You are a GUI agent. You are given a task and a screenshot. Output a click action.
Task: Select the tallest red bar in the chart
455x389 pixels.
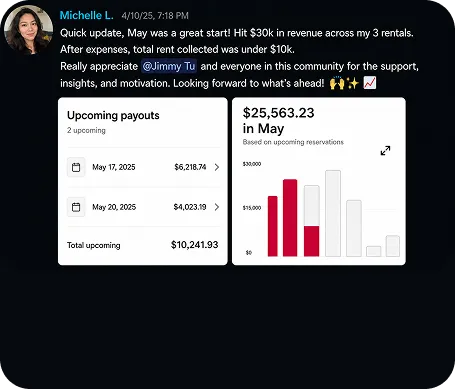point(290,218)
